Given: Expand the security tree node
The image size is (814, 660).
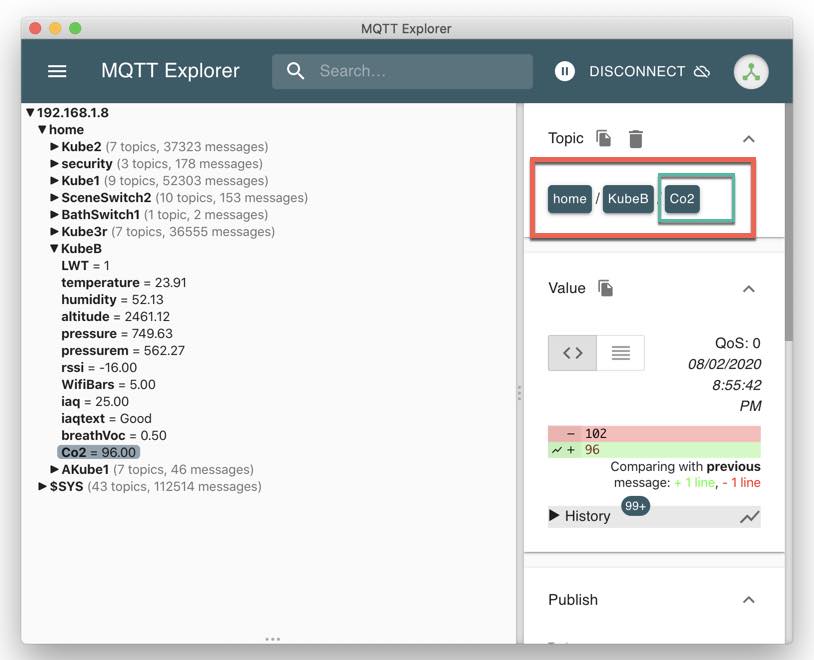Looking at the screenshot, I should pos(55,164).
